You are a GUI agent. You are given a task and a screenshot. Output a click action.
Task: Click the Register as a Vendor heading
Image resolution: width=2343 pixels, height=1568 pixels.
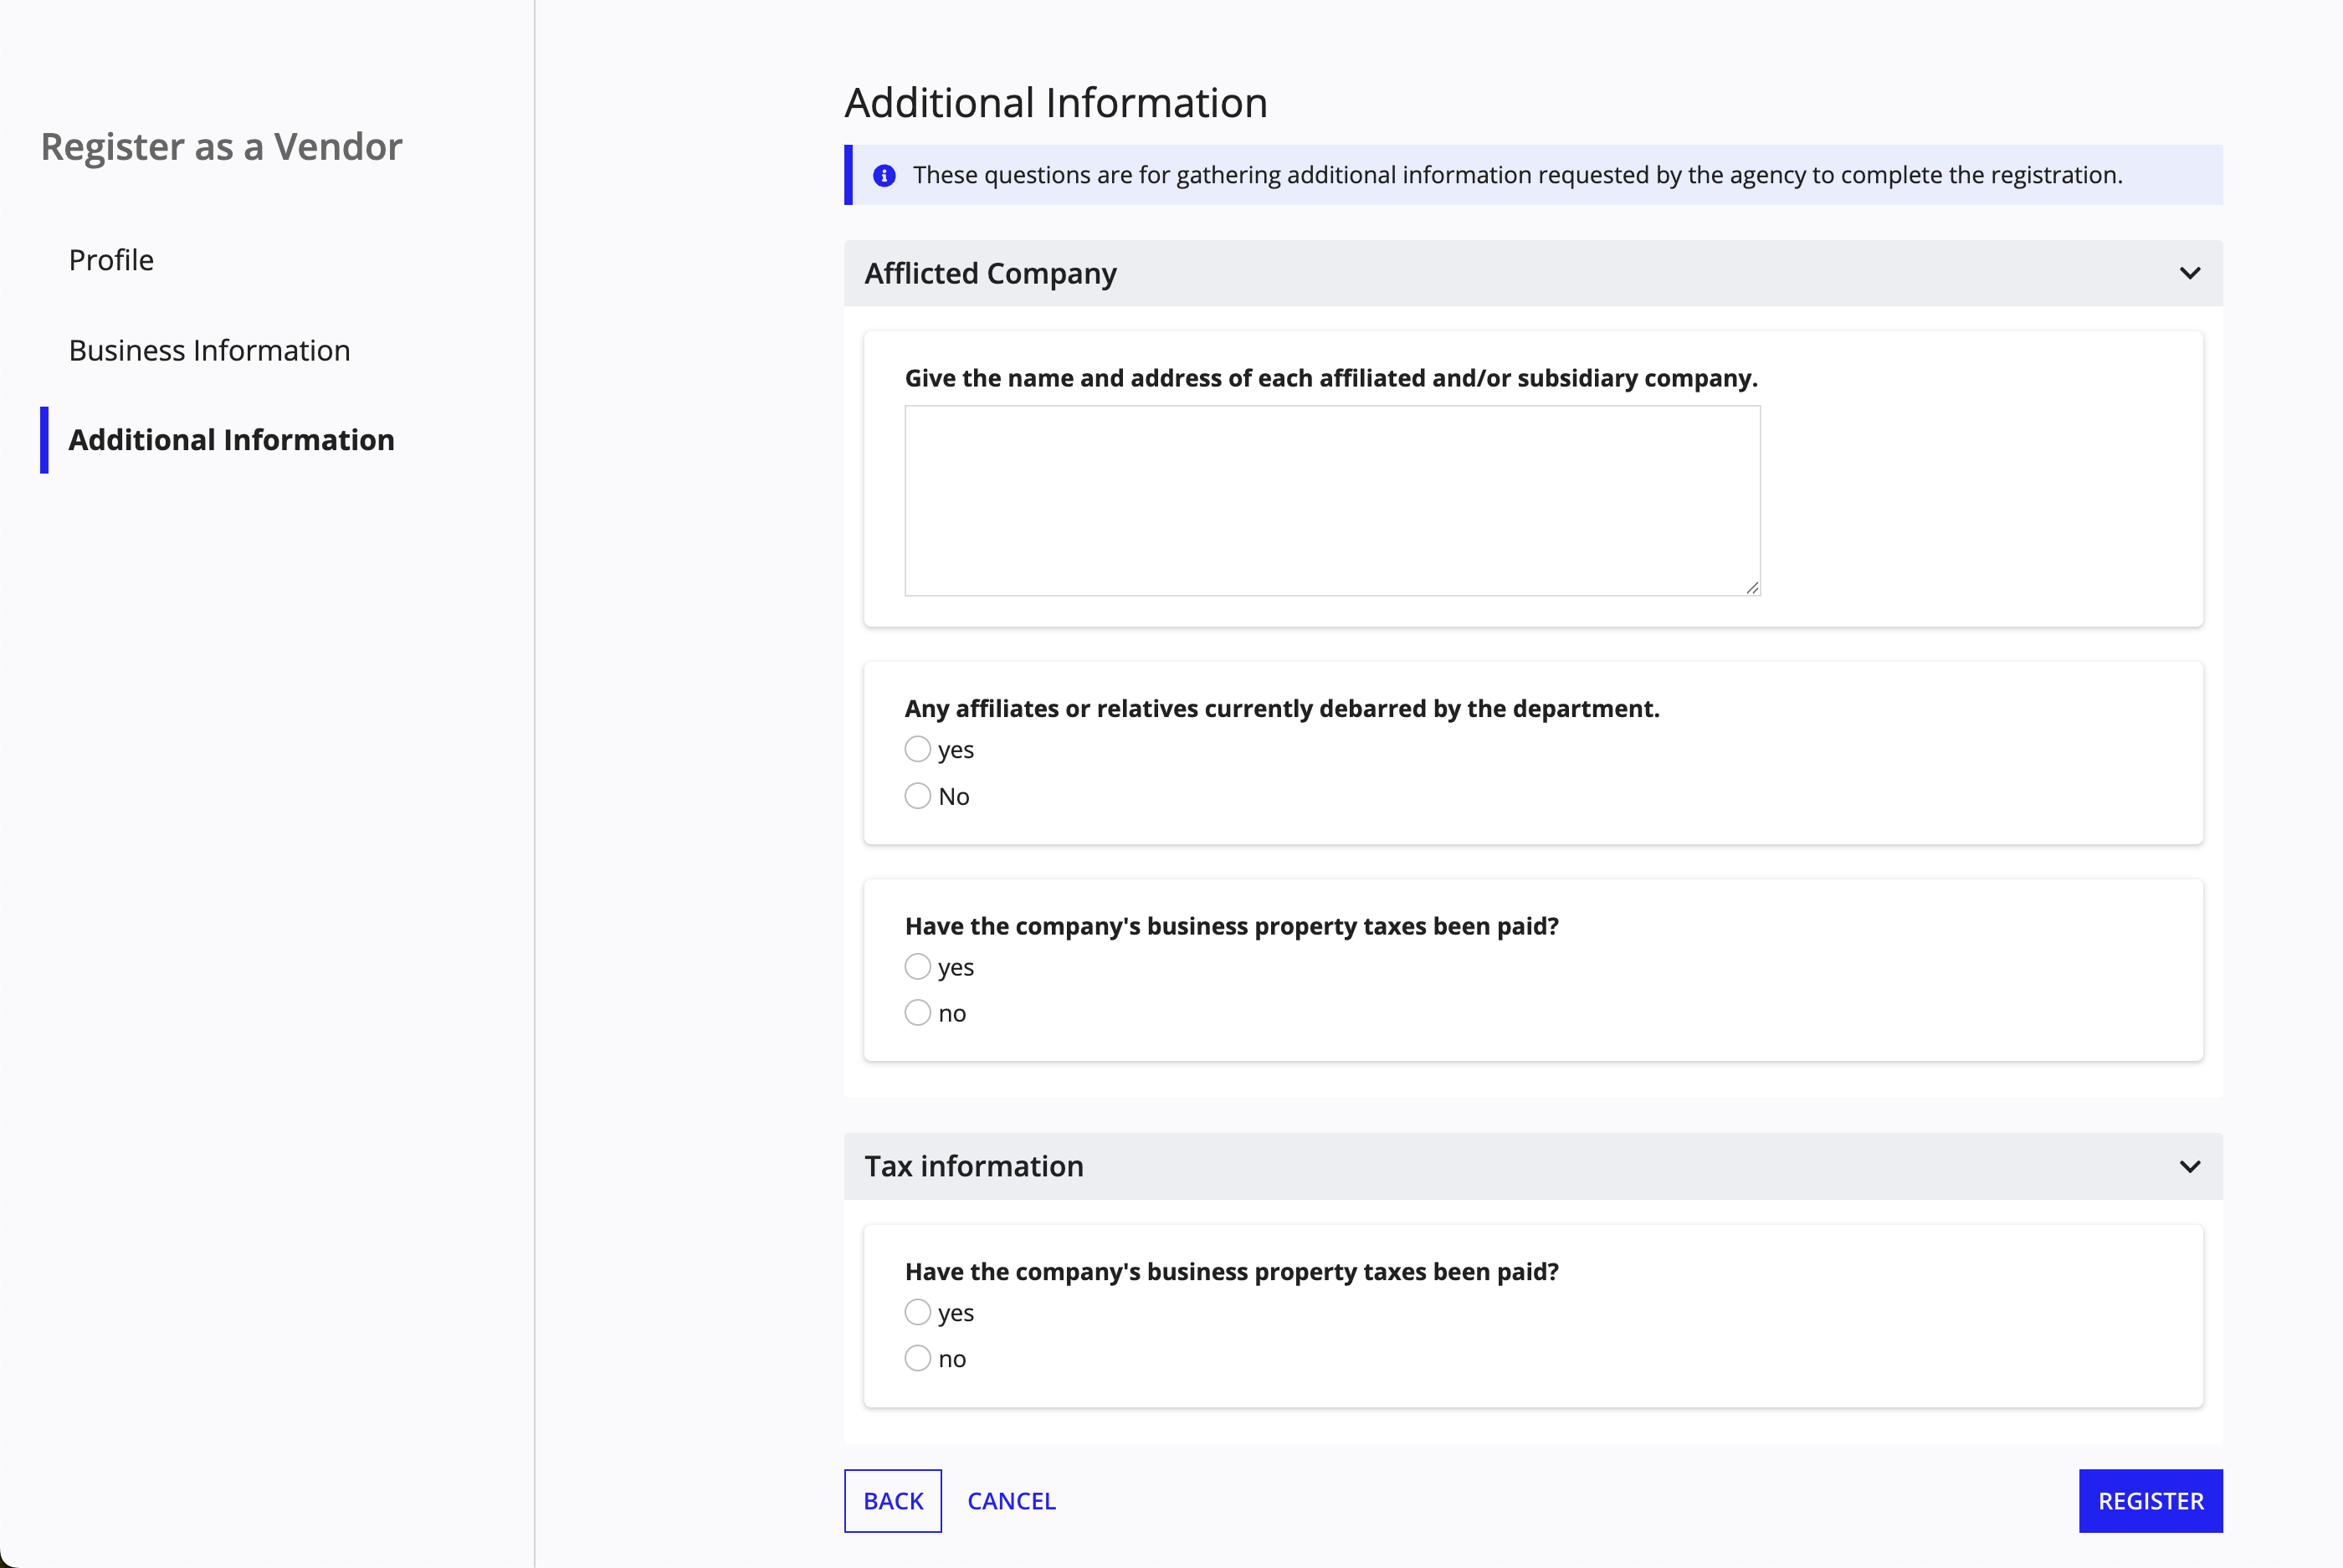coord(220,146)
